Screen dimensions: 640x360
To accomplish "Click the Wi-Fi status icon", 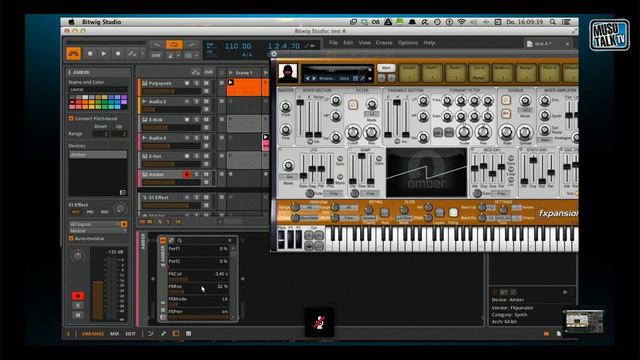I will point(461,22).
